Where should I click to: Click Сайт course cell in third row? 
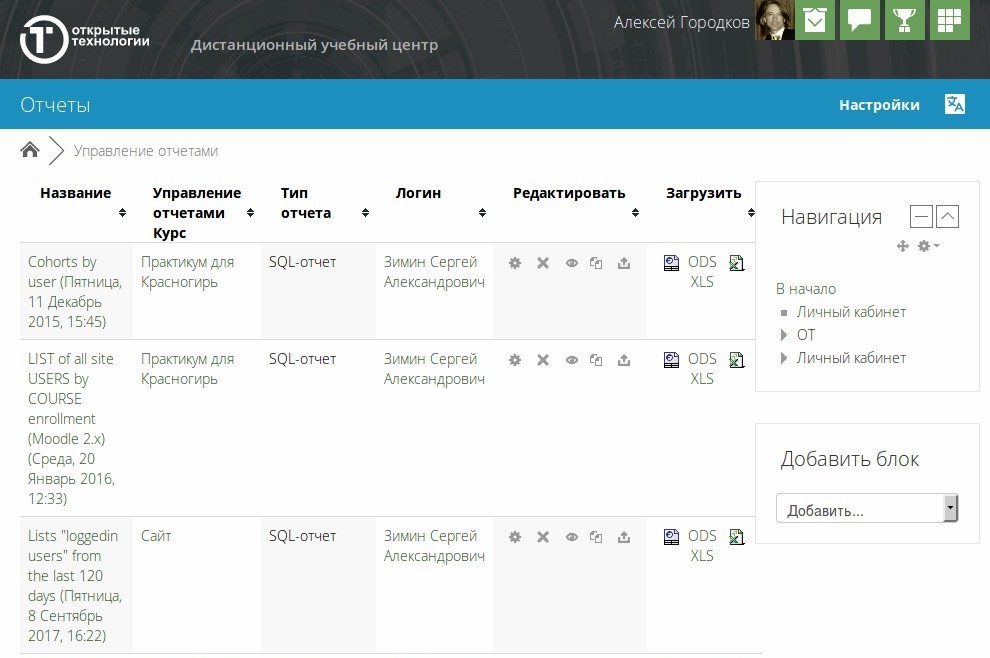[x=156, y=535]
